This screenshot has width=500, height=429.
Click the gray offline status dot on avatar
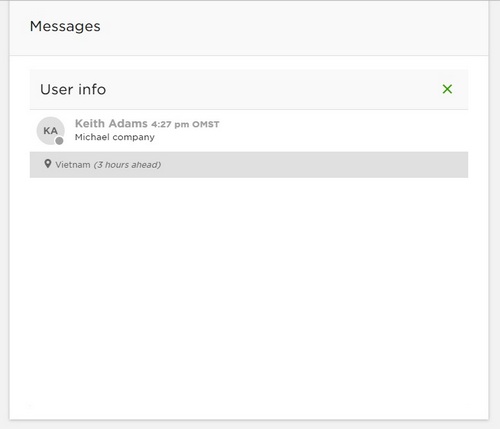click(59, 141)
